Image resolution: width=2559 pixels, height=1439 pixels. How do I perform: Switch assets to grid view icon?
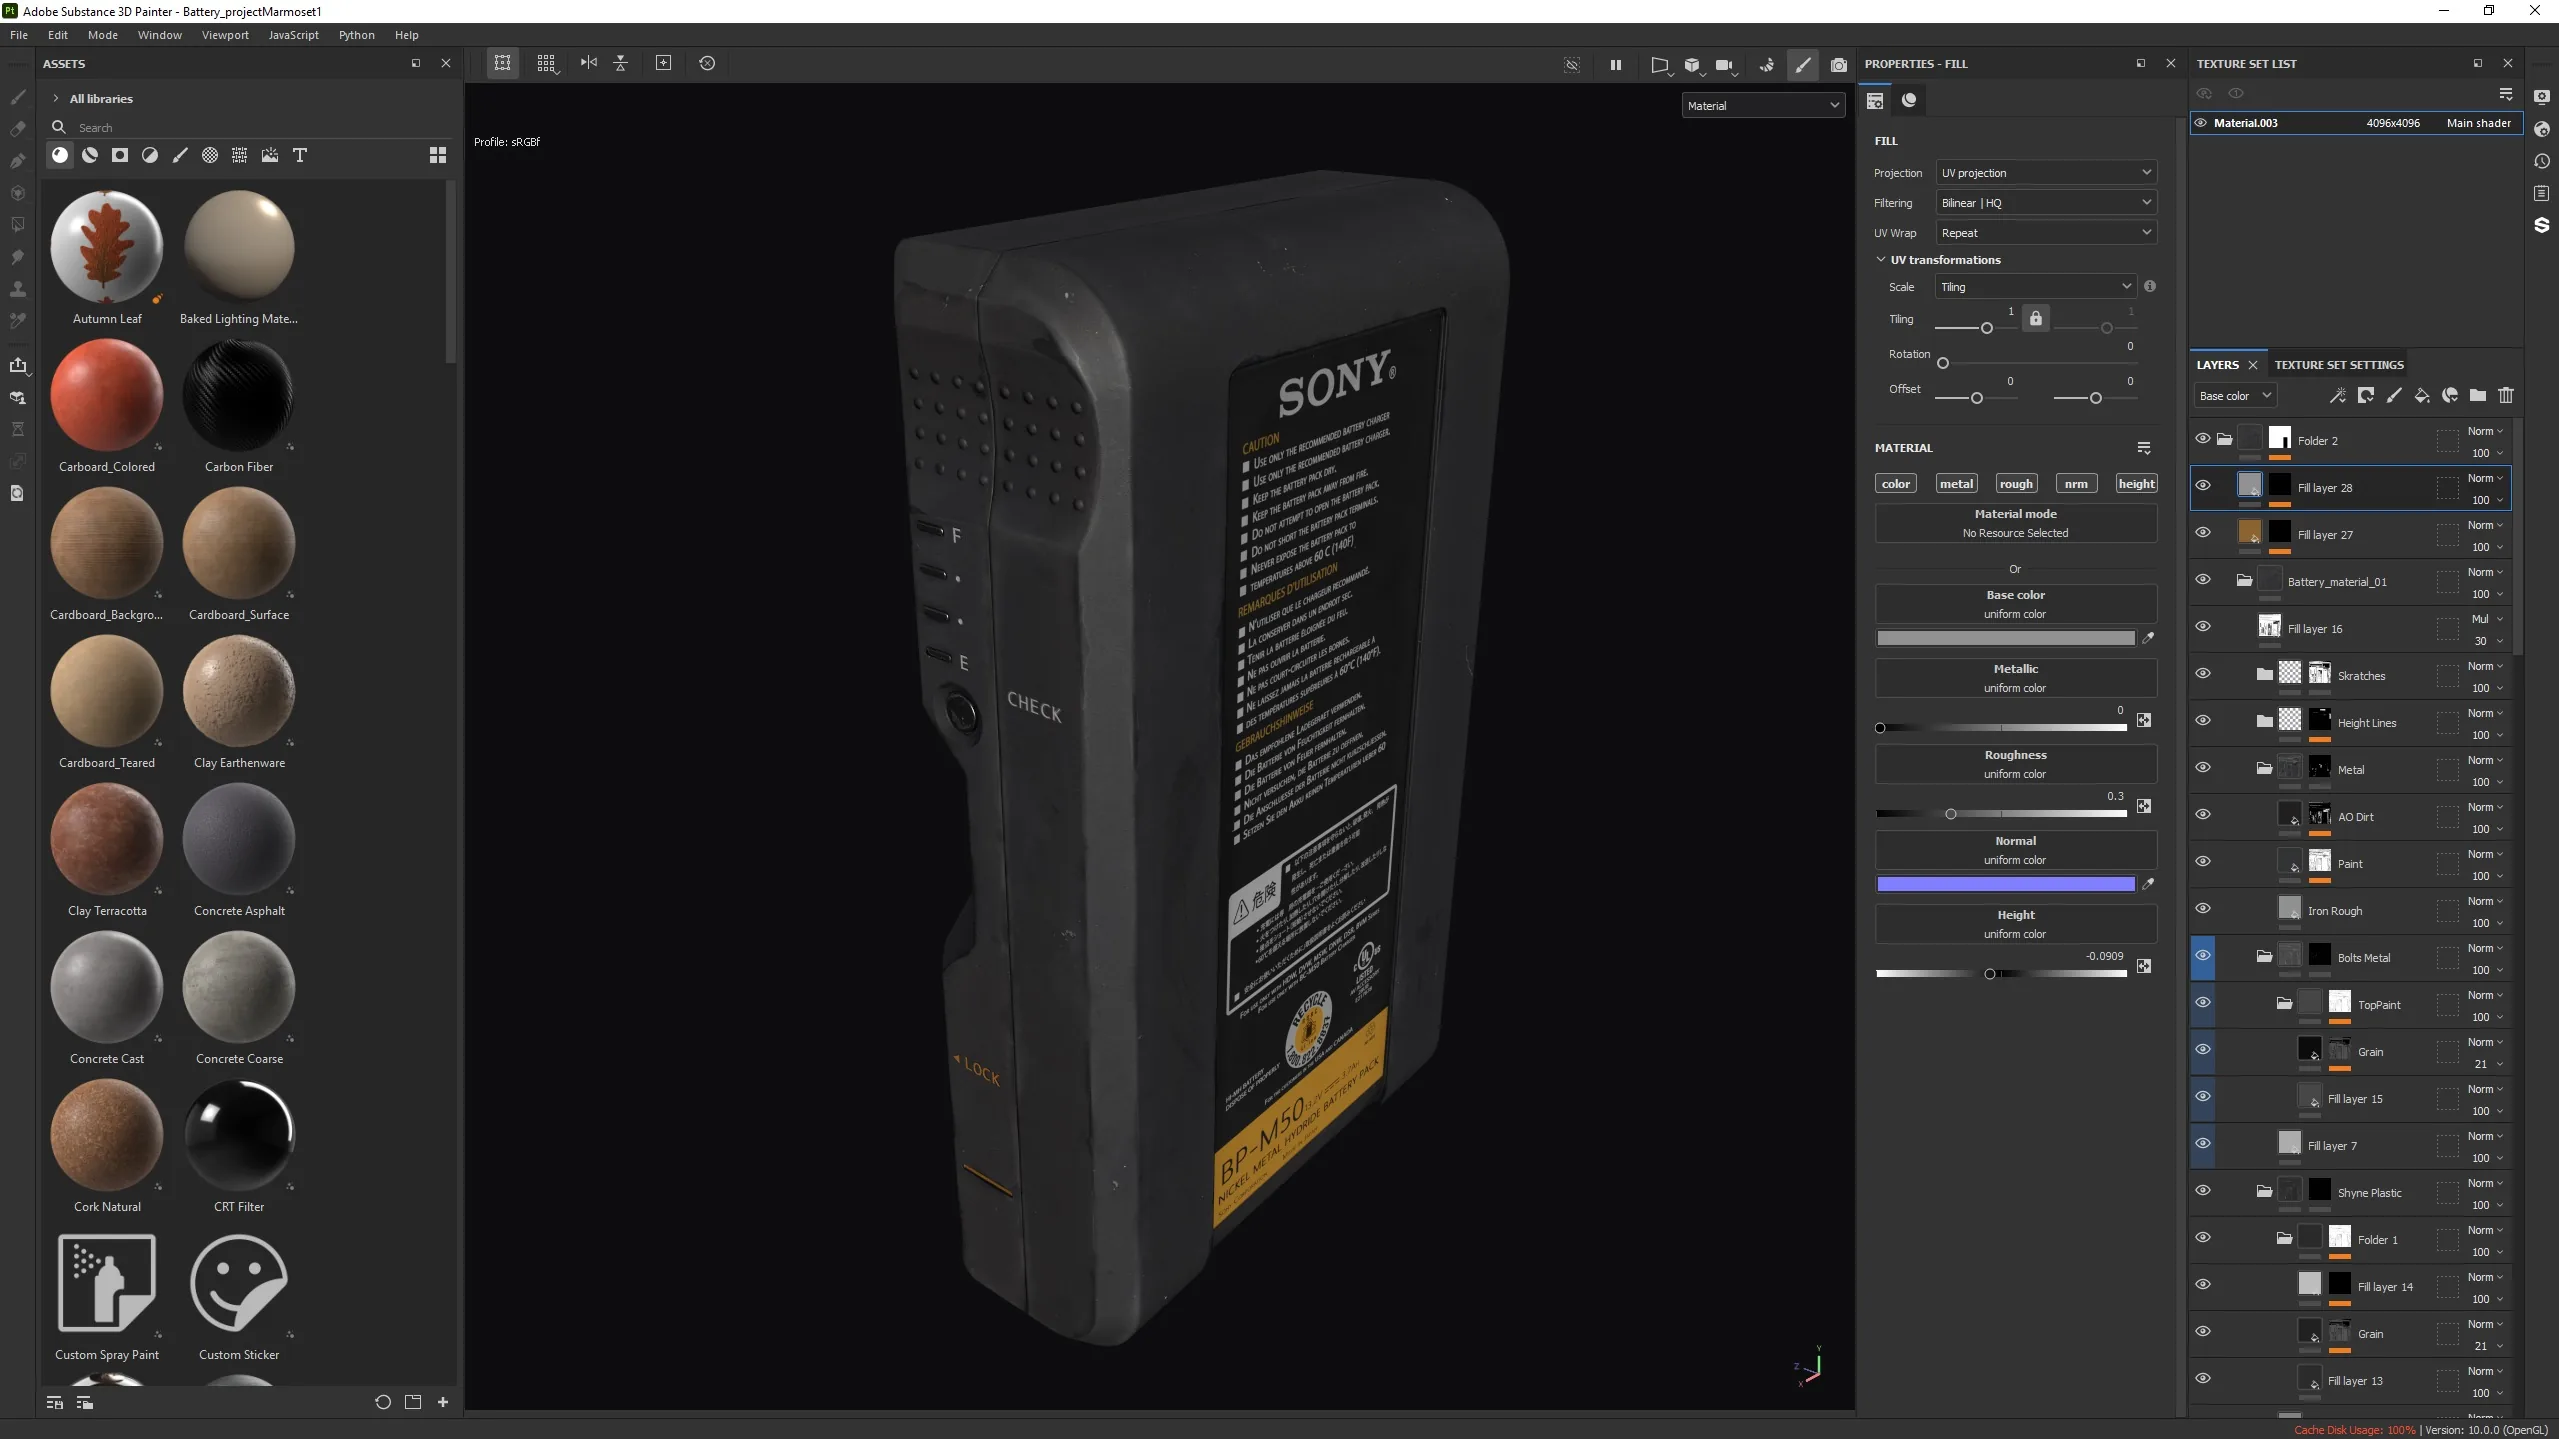pyautogui.click(x=438, y=155)
